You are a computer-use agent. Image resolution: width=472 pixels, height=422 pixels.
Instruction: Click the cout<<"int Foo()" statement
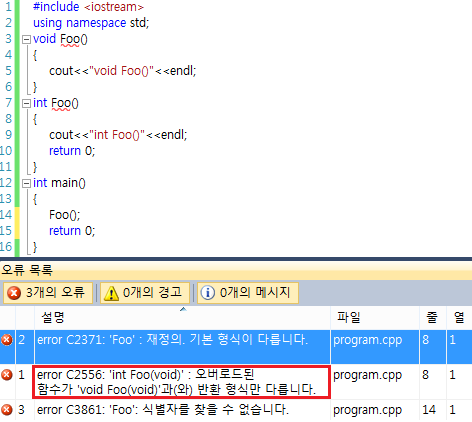point(118,135)
